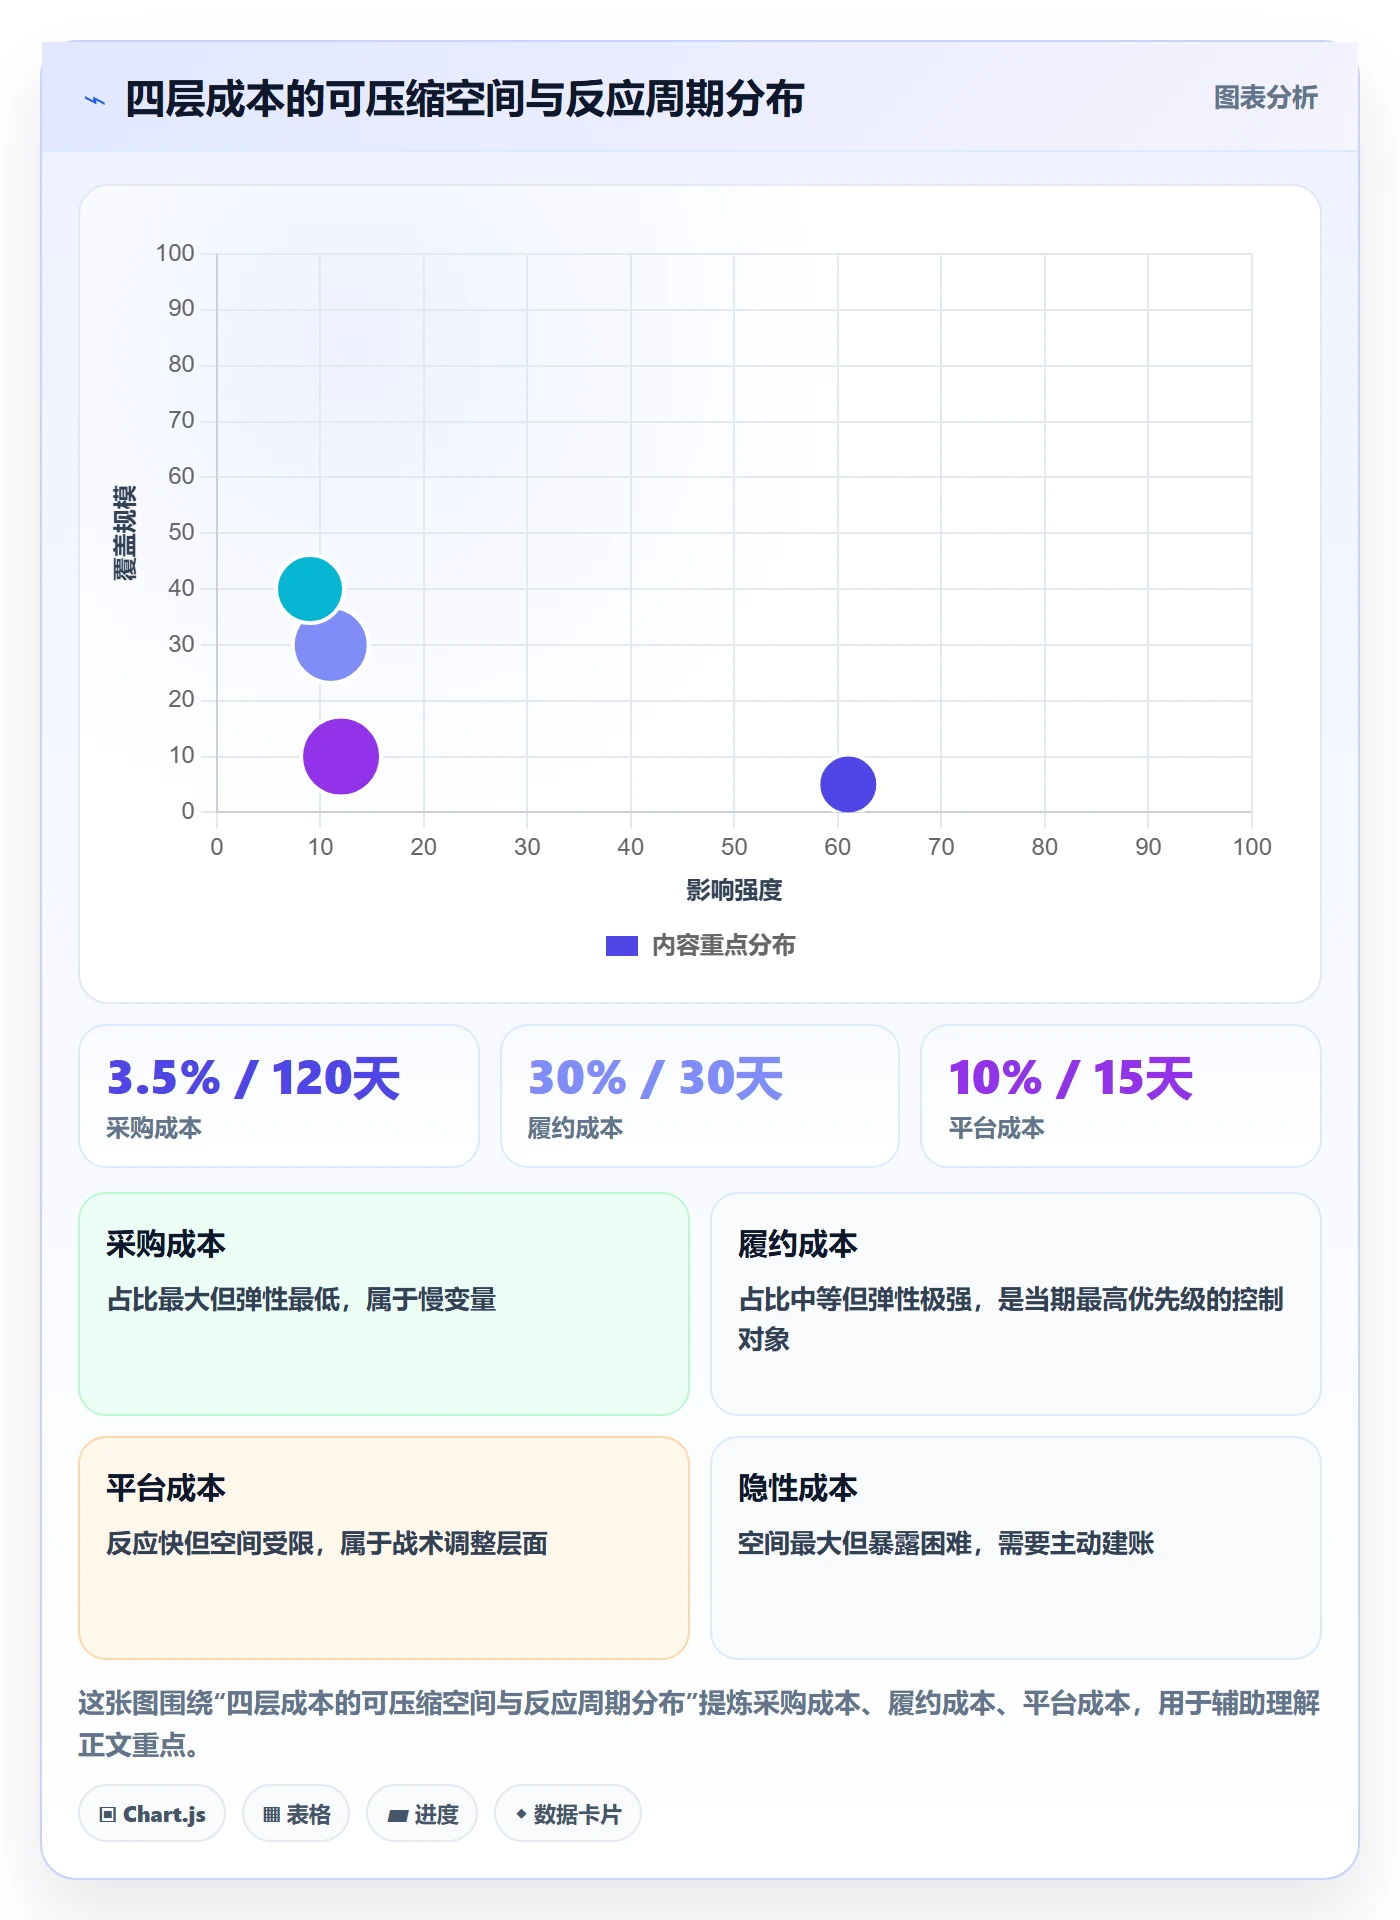Image resolution: width=1400 pixels, height=1920 pixels.
Task: Click the diamond icon in the 数据卡片 tag
Action: point(521,1814)
